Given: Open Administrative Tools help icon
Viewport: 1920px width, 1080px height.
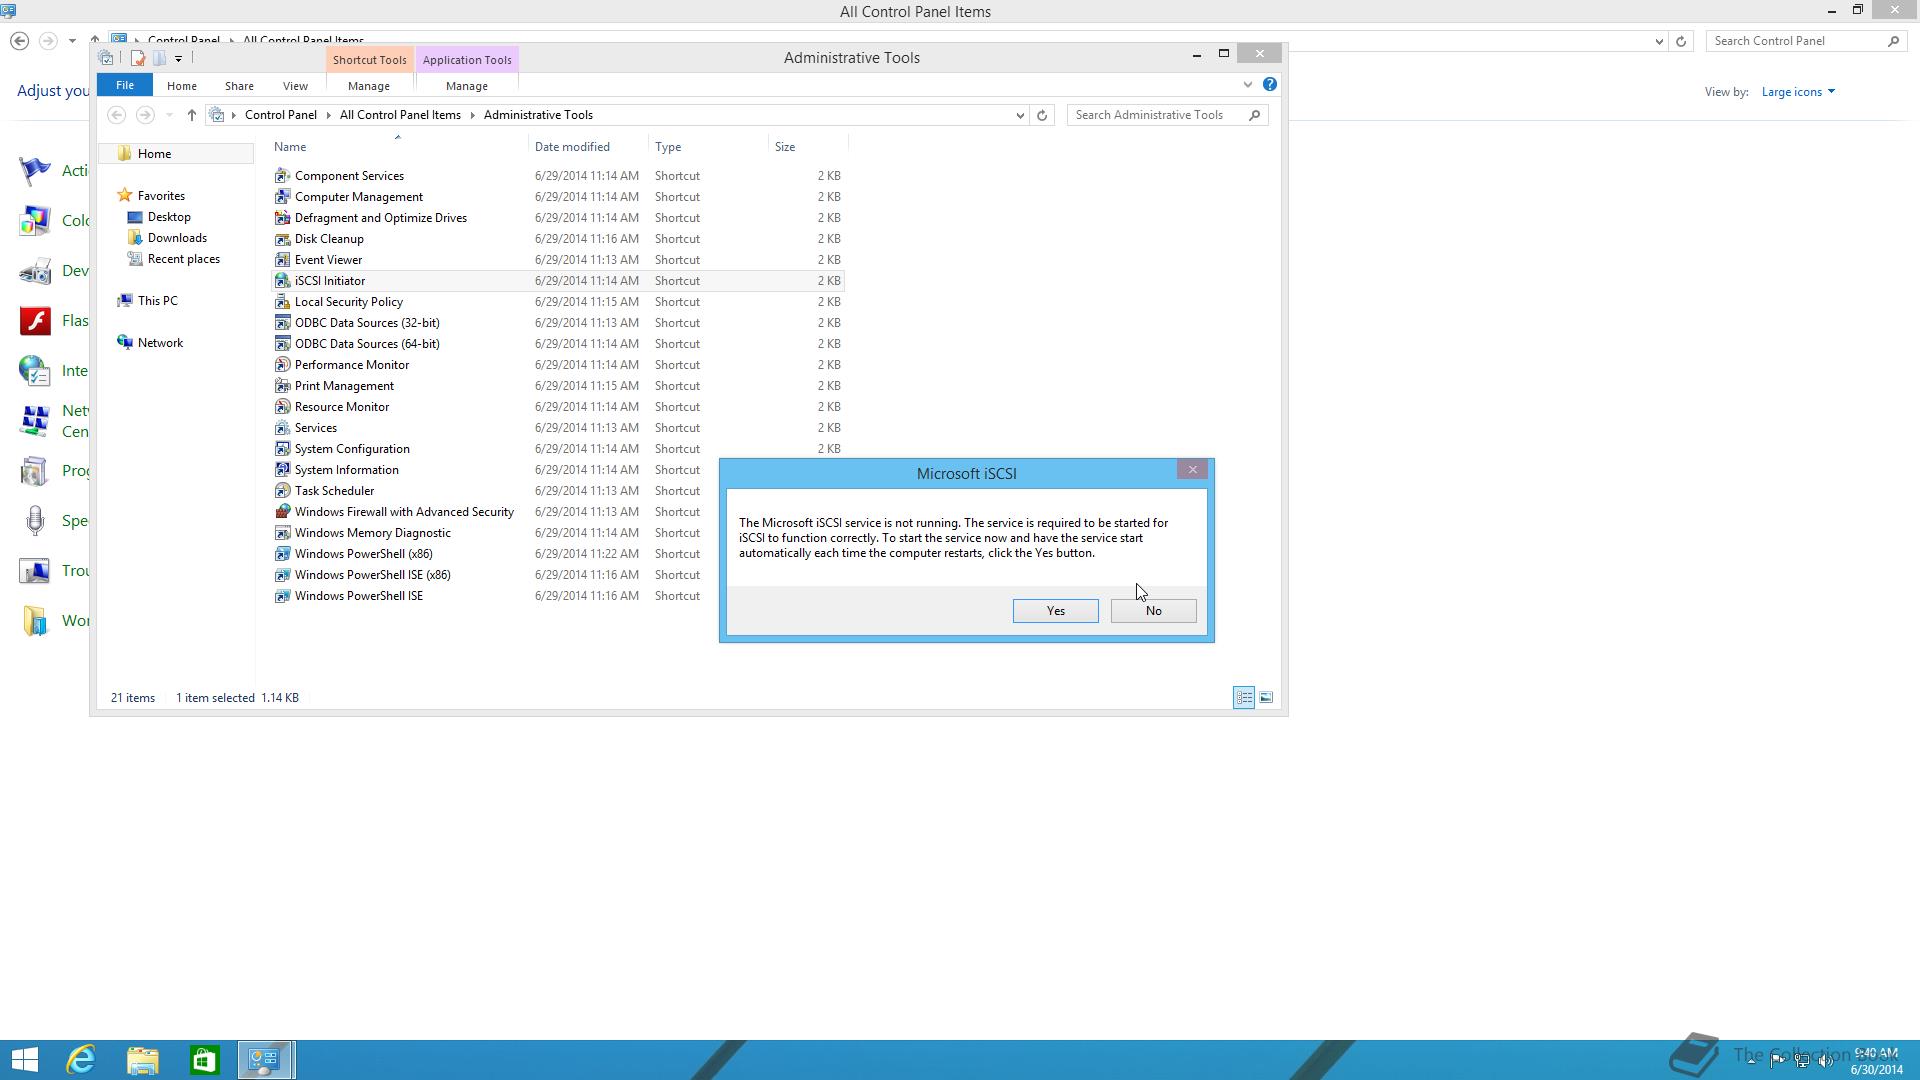Looking at the screenshot, I should [1269, 84].
